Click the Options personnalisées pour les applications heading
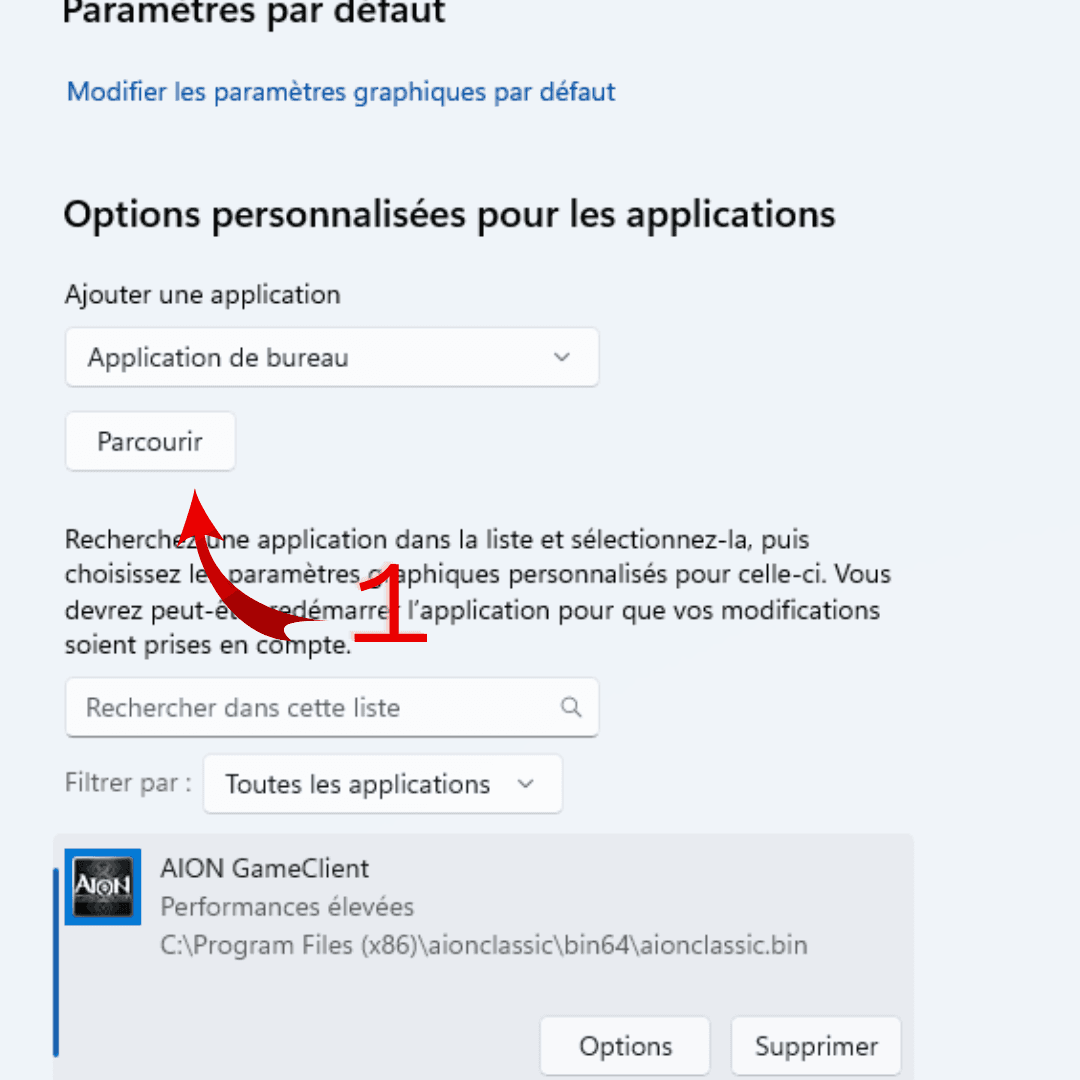 point(449,214)
